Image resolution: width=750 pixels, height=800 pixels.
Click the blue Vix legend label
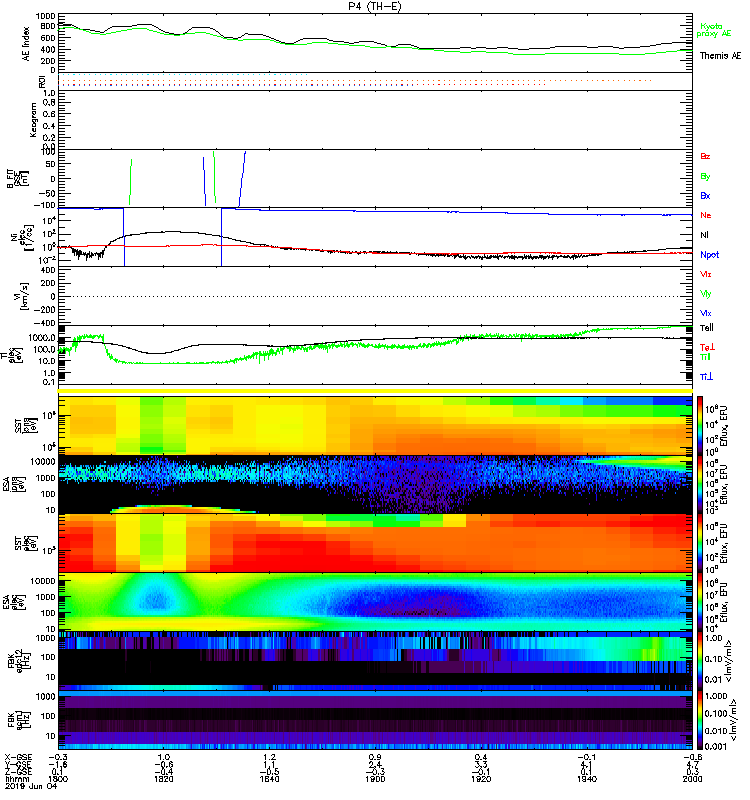click(706, 313)
